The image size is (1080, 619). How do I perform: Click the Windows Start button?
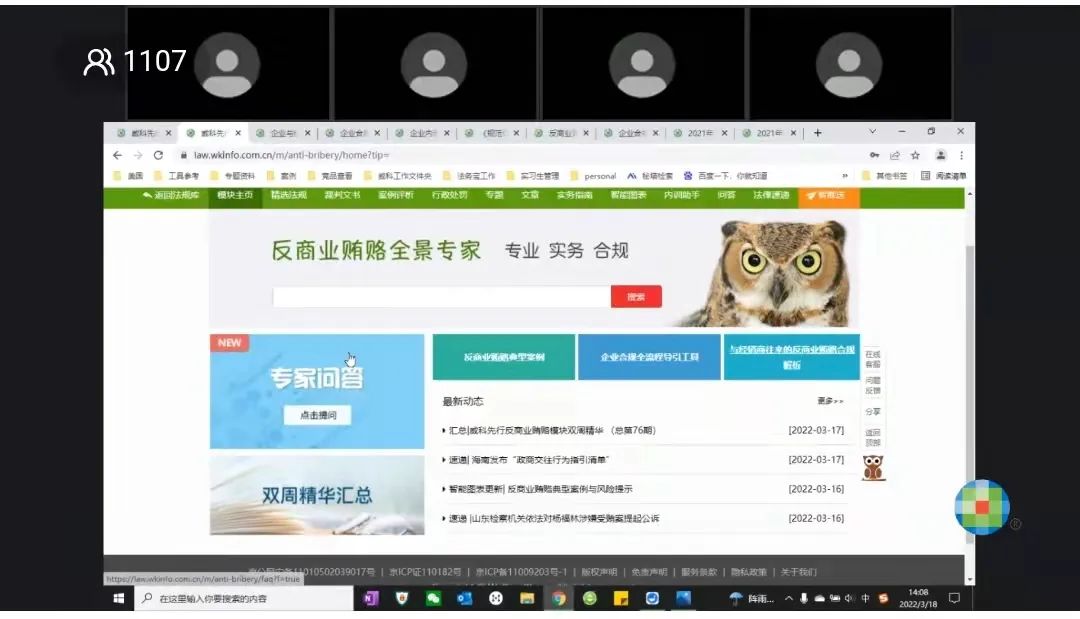coord(118,598)
